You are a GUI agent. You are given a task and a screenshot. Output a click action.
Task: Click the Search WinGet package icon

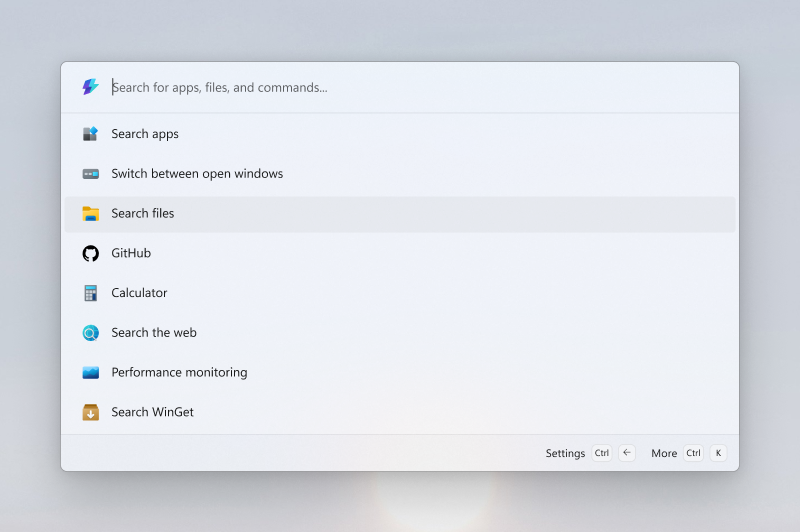coord(90,412)
